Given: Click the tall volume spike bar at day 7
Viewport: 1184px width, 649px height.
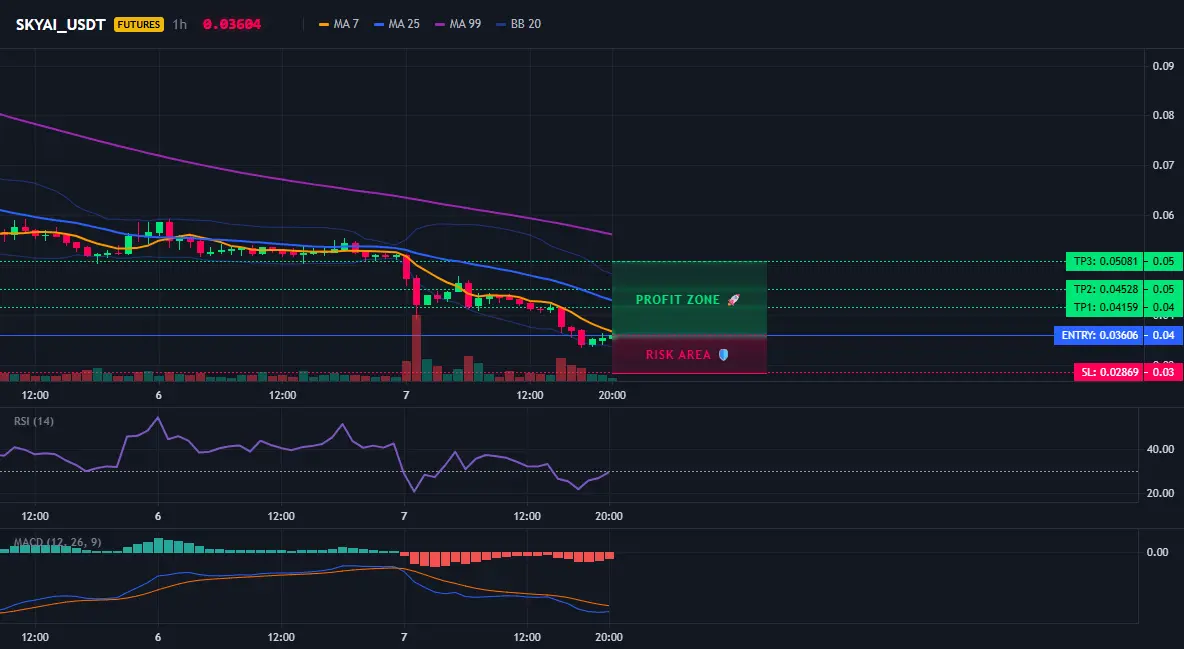Looking at the screenshot, I should (416, 348).
